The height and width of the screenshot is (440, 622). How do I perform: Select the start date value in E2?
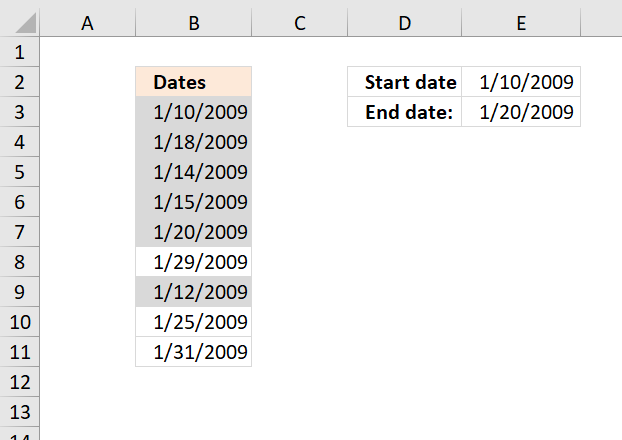(x=521, y=82)
